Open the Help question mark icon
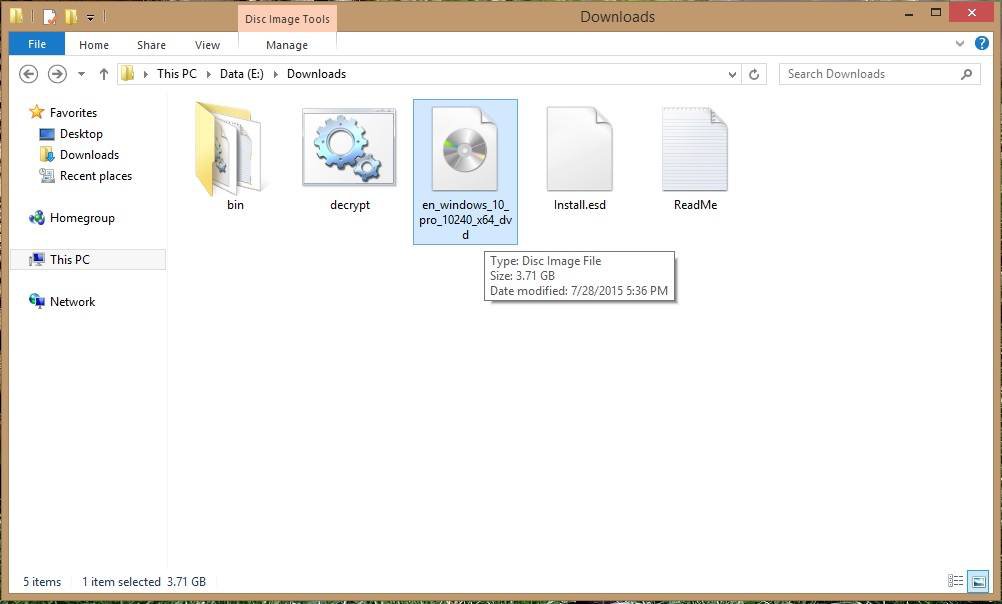Screen dimensions: 1002x604 click(982, 43)
